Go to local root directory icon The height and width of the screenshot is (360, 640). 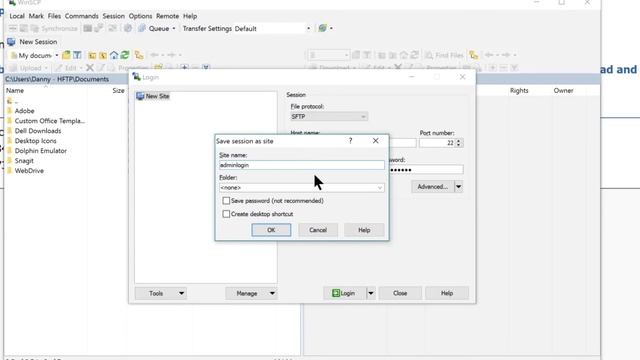103,55
